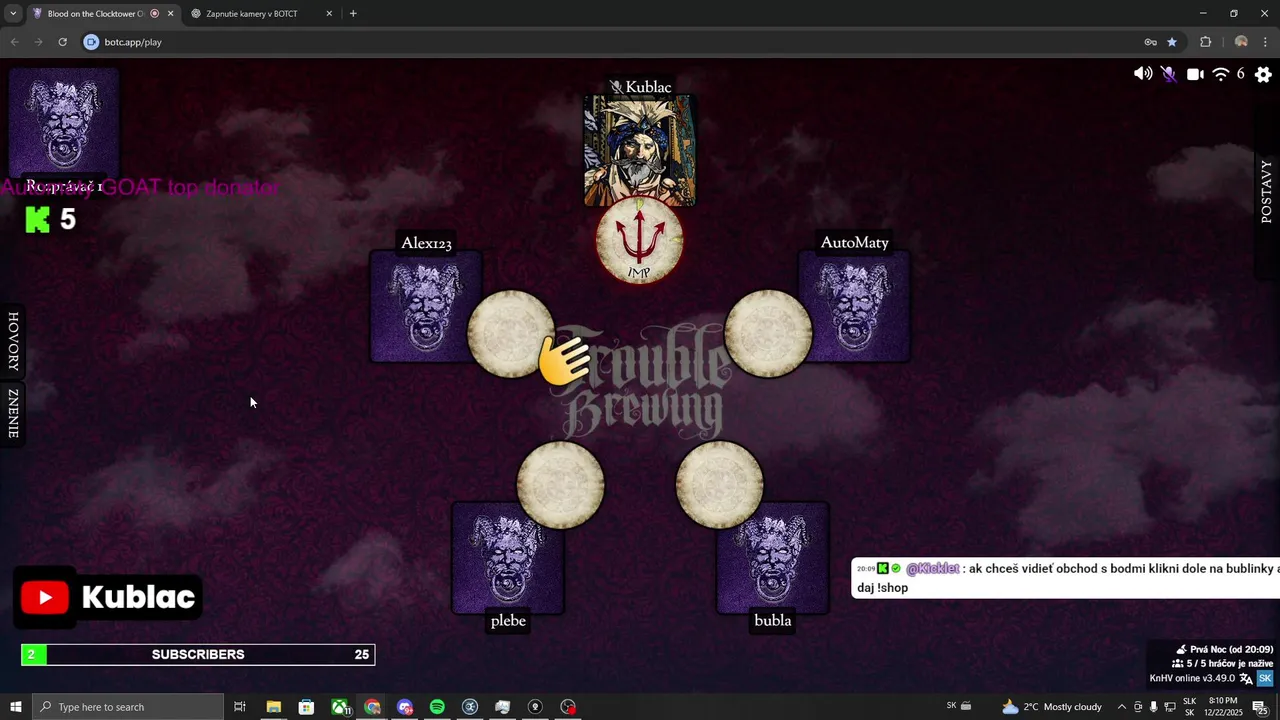Click Alex123's player card
1280x720 pixels.
click(426, 306)
